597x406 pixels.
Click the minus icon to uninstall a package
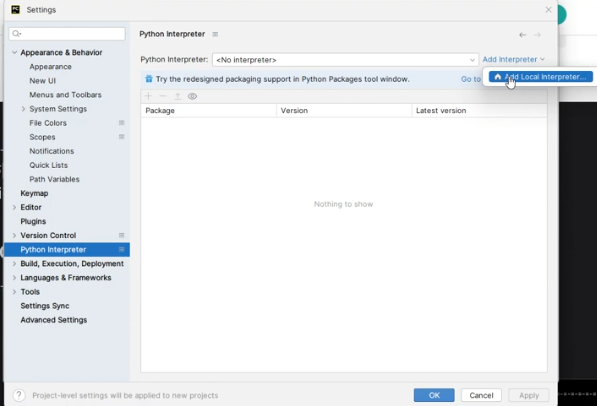[x=163, y=96]
